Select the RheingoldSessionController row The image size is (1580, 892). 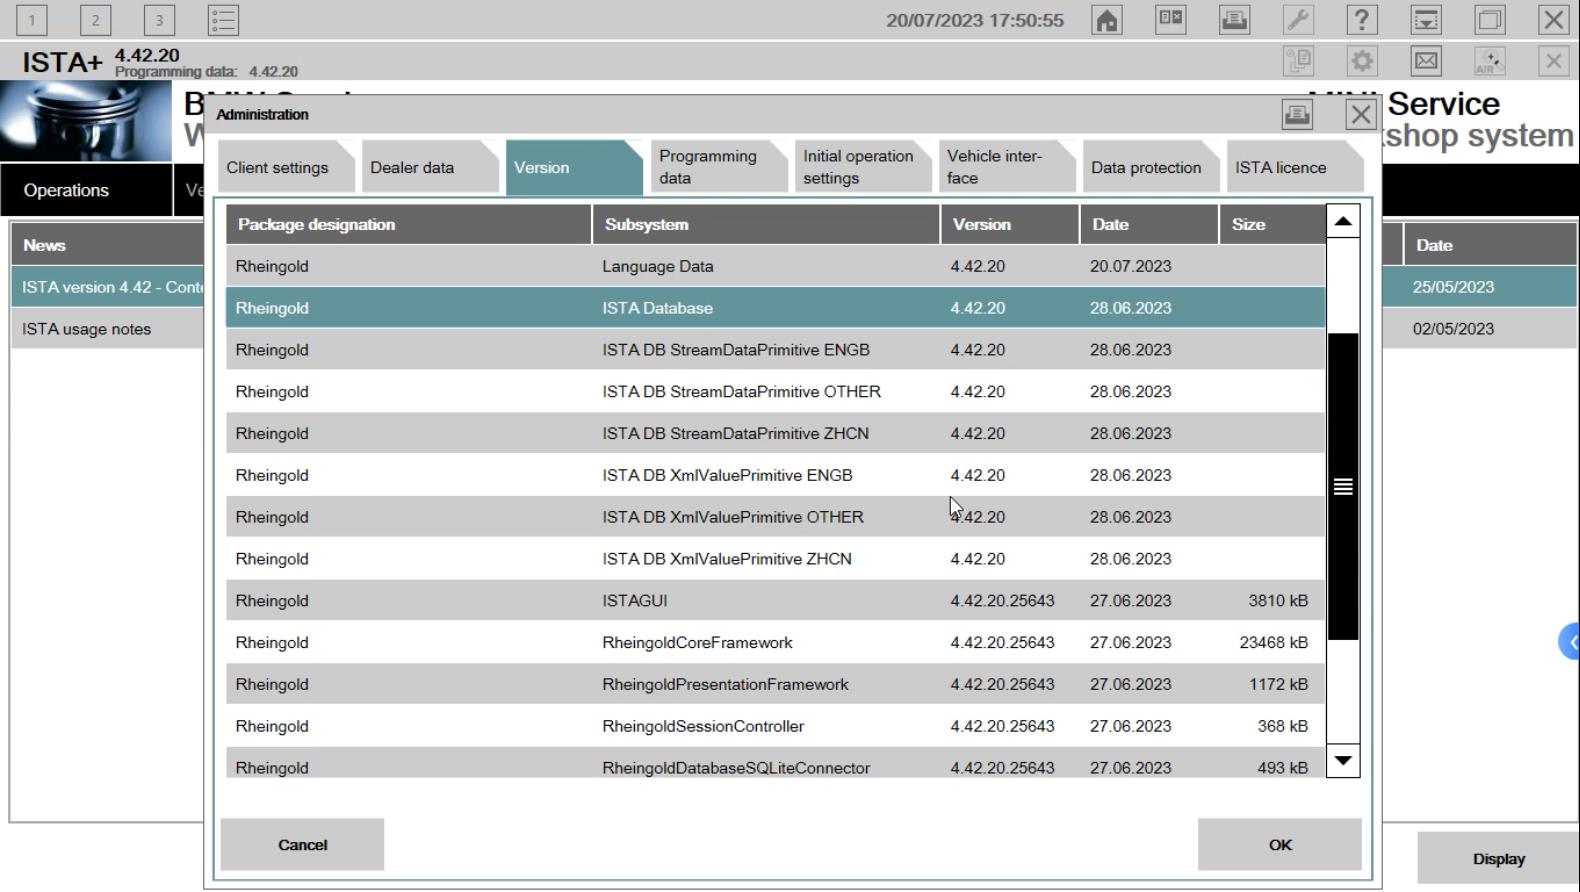coord(775,726)
